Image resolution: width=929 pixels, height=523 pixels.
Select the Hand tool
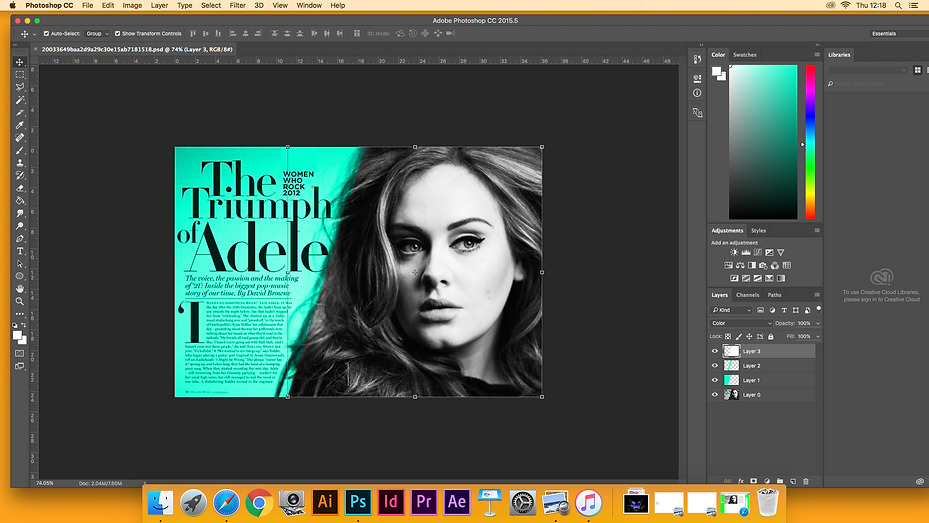tap(20, 288)
